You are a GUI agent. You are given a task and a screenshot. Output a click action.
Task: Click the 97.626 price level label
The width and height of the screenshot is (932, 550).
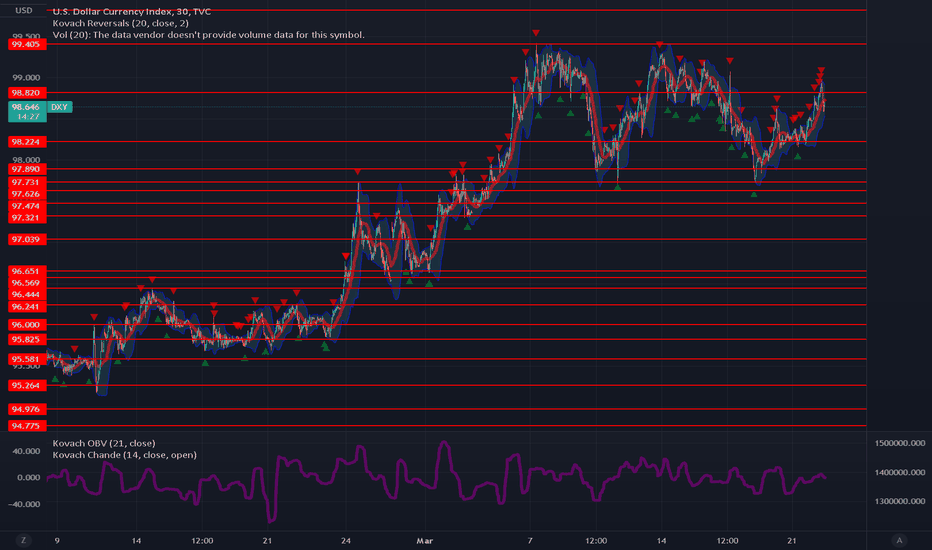(27, 194)
